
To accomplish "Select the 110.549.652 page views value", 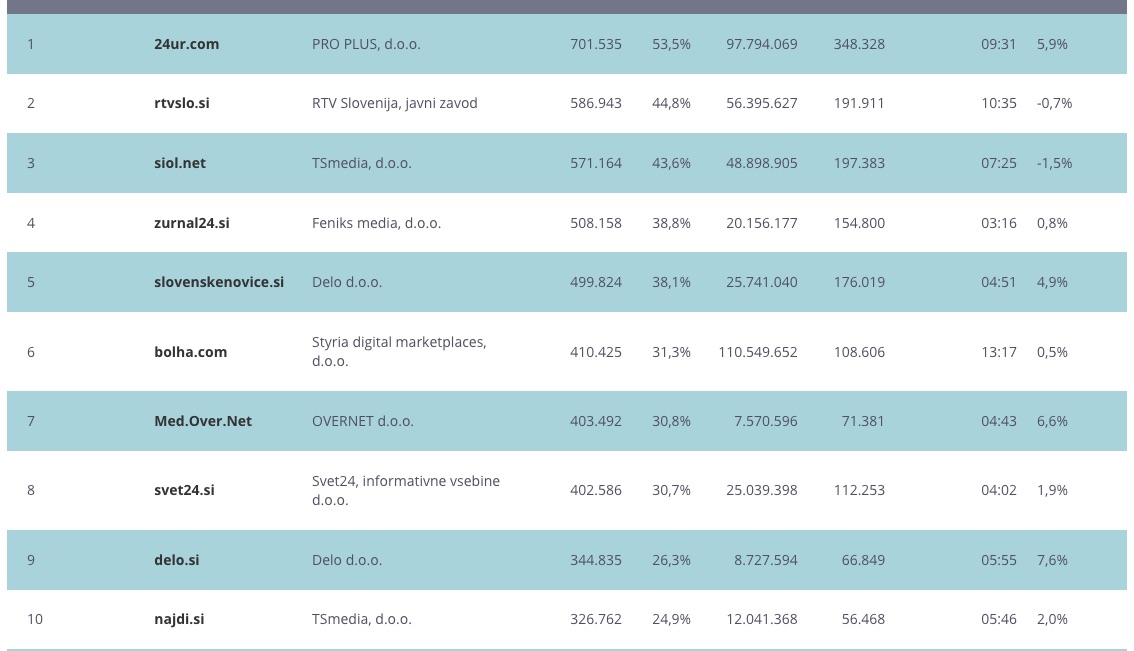I will [x=758, y=352].
